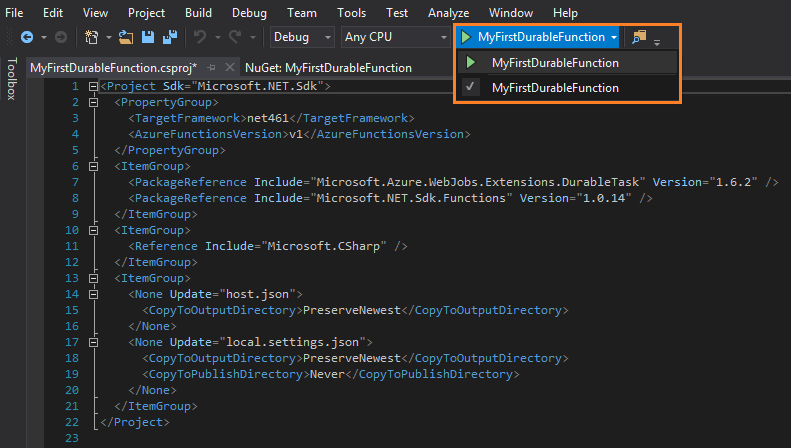Open the Any CPU platform dropdown
791x448 pixels.
(x=396, y=37)
